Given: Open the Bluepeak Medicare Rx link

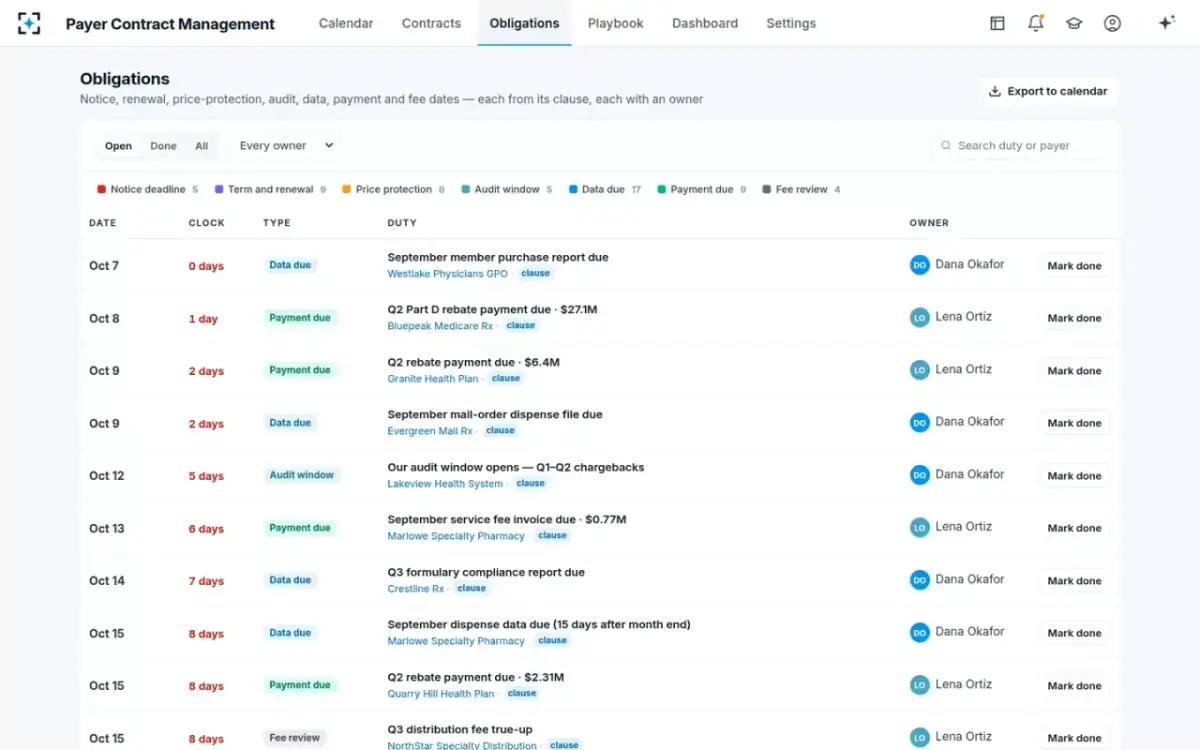Looking at the screenshot, I should (440, 326).
